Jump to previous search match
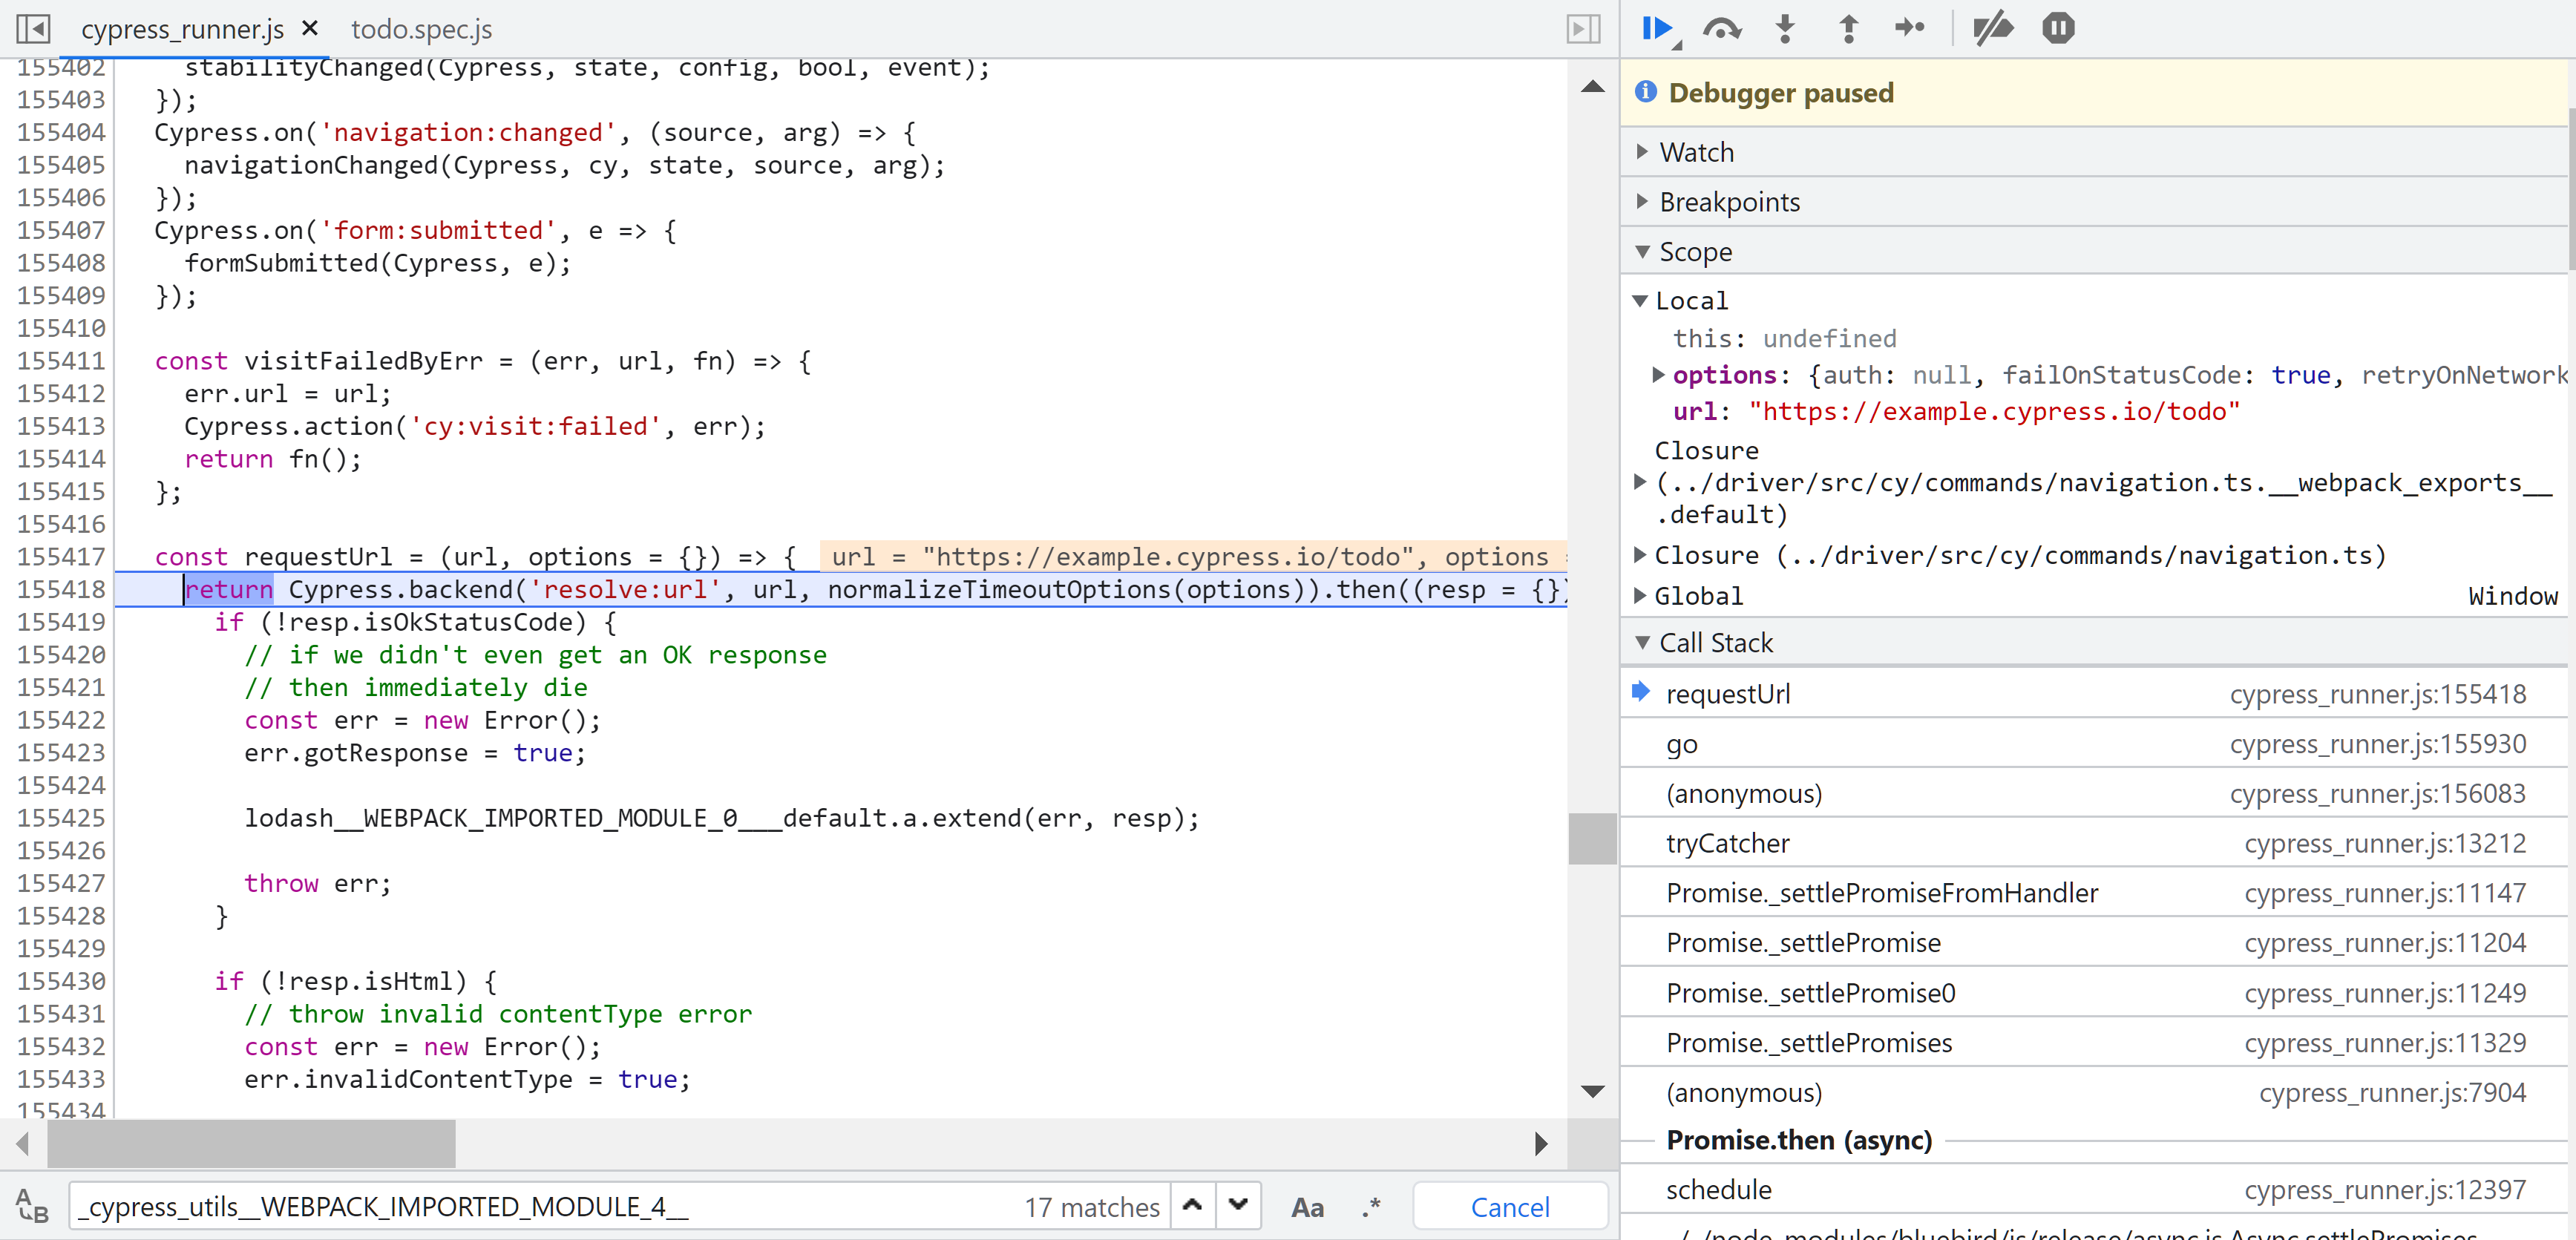The height and width of the screenshot is (1240, 2576). [1192, 1205]
